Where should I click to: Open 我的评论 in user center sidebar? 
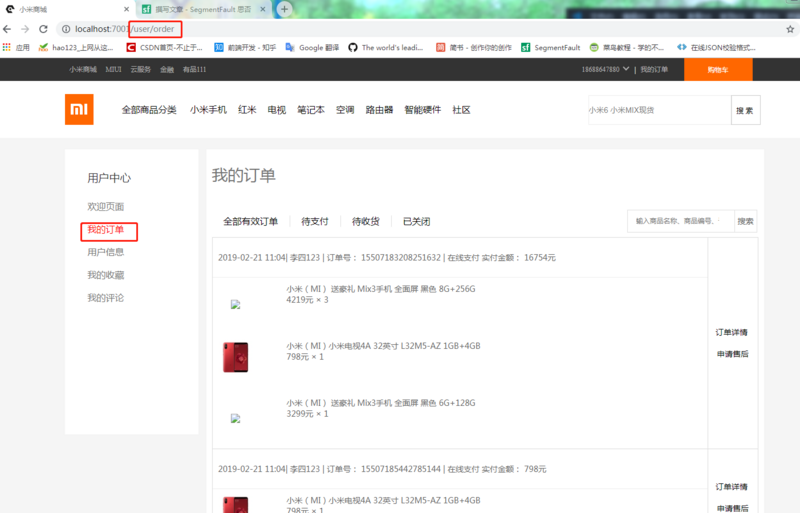106,298
